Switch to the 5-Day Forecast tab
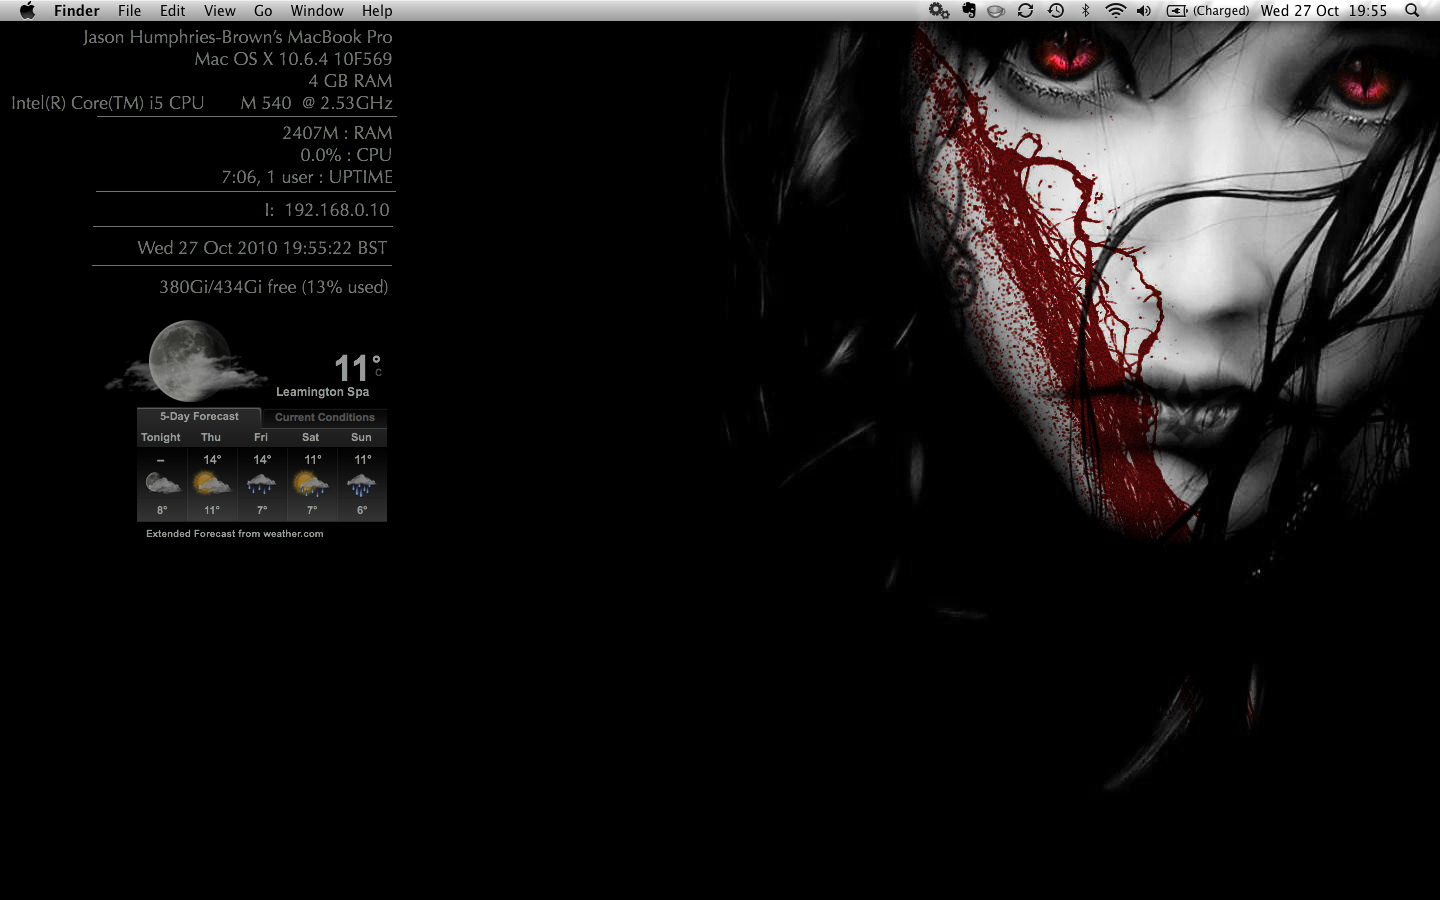This screenshot has height=900, width=1440. coord(199,416)
